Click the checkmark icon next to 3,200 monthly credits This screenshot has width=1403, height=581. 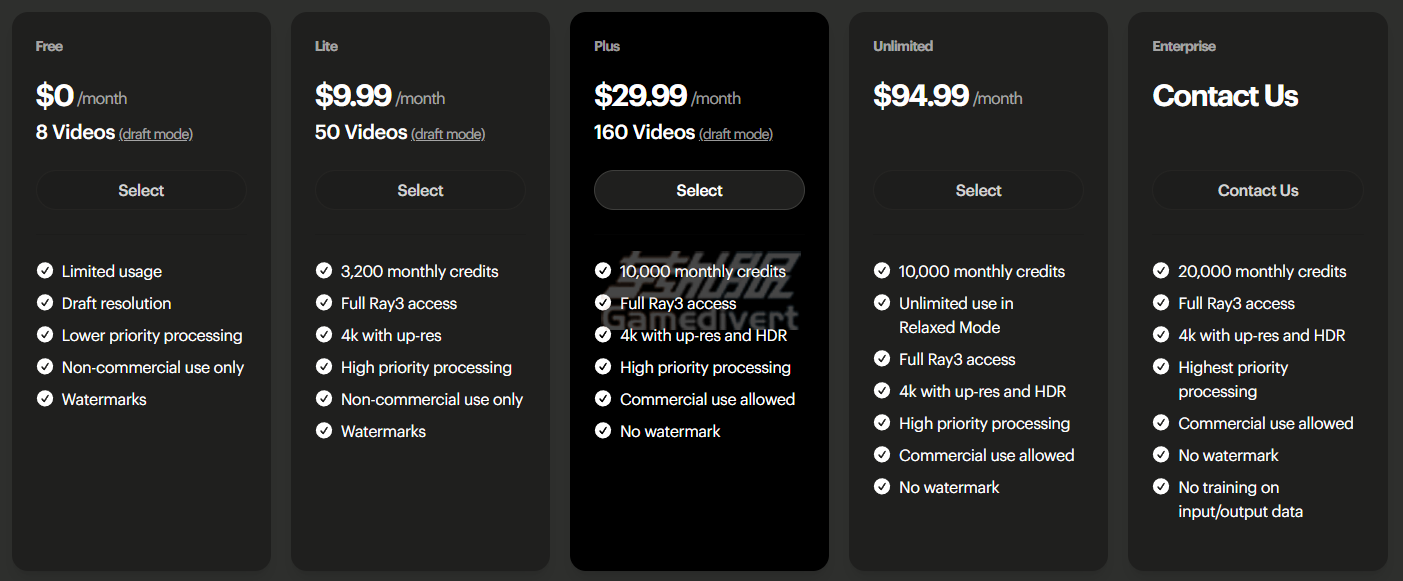(324, 271)
